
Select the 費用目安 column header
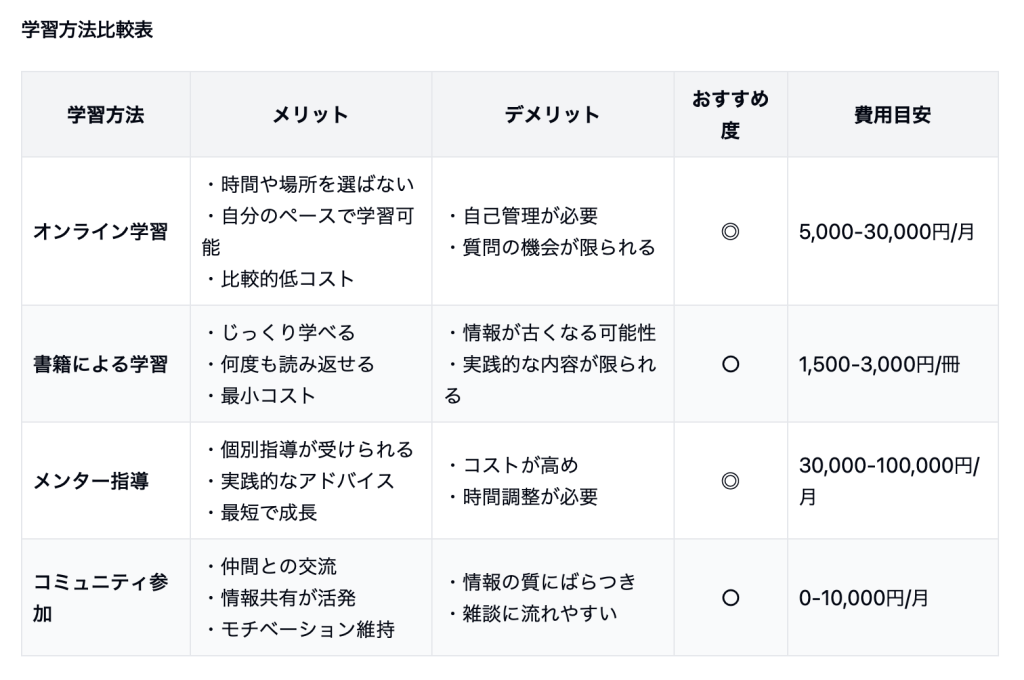(892, 115)
